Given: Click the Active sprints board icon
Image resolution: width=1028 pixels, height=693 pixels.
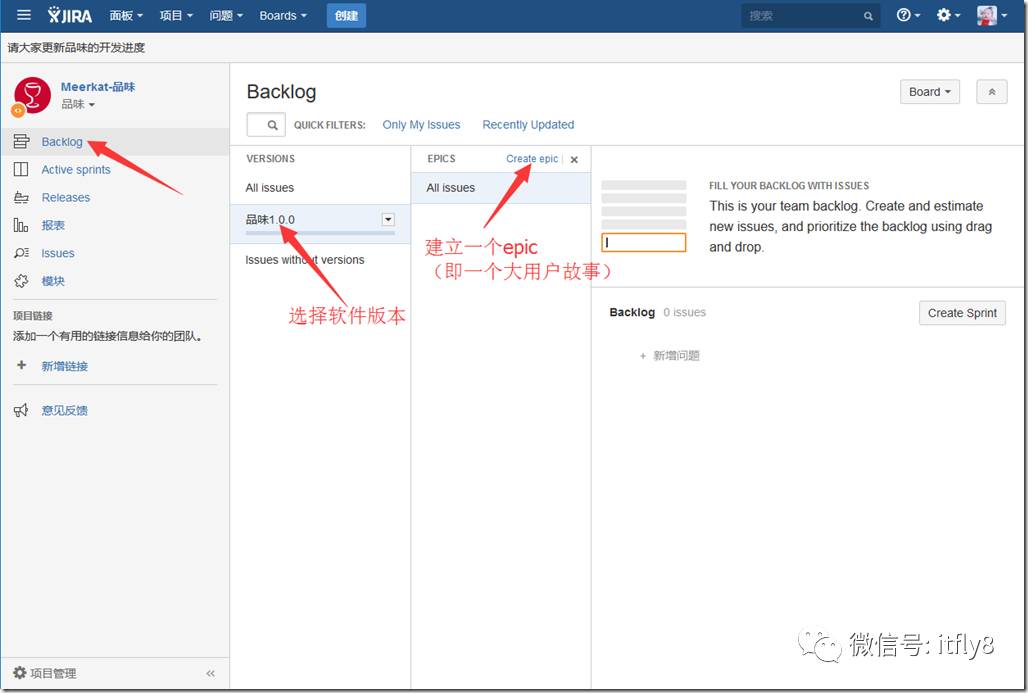Looking at the screenshot, I should click(x=21, y=169).
